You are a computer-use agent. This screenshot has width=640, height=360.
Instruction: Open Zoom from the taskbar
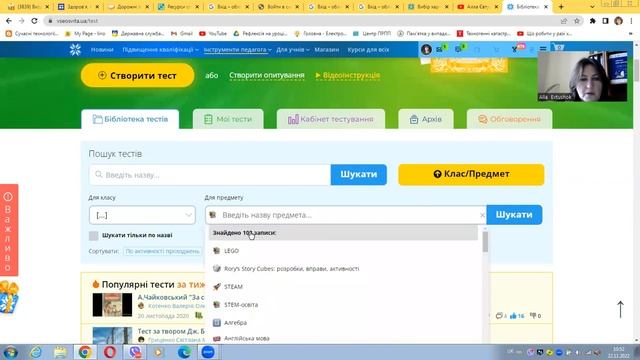pyautogui.click(x=208, y=352)
